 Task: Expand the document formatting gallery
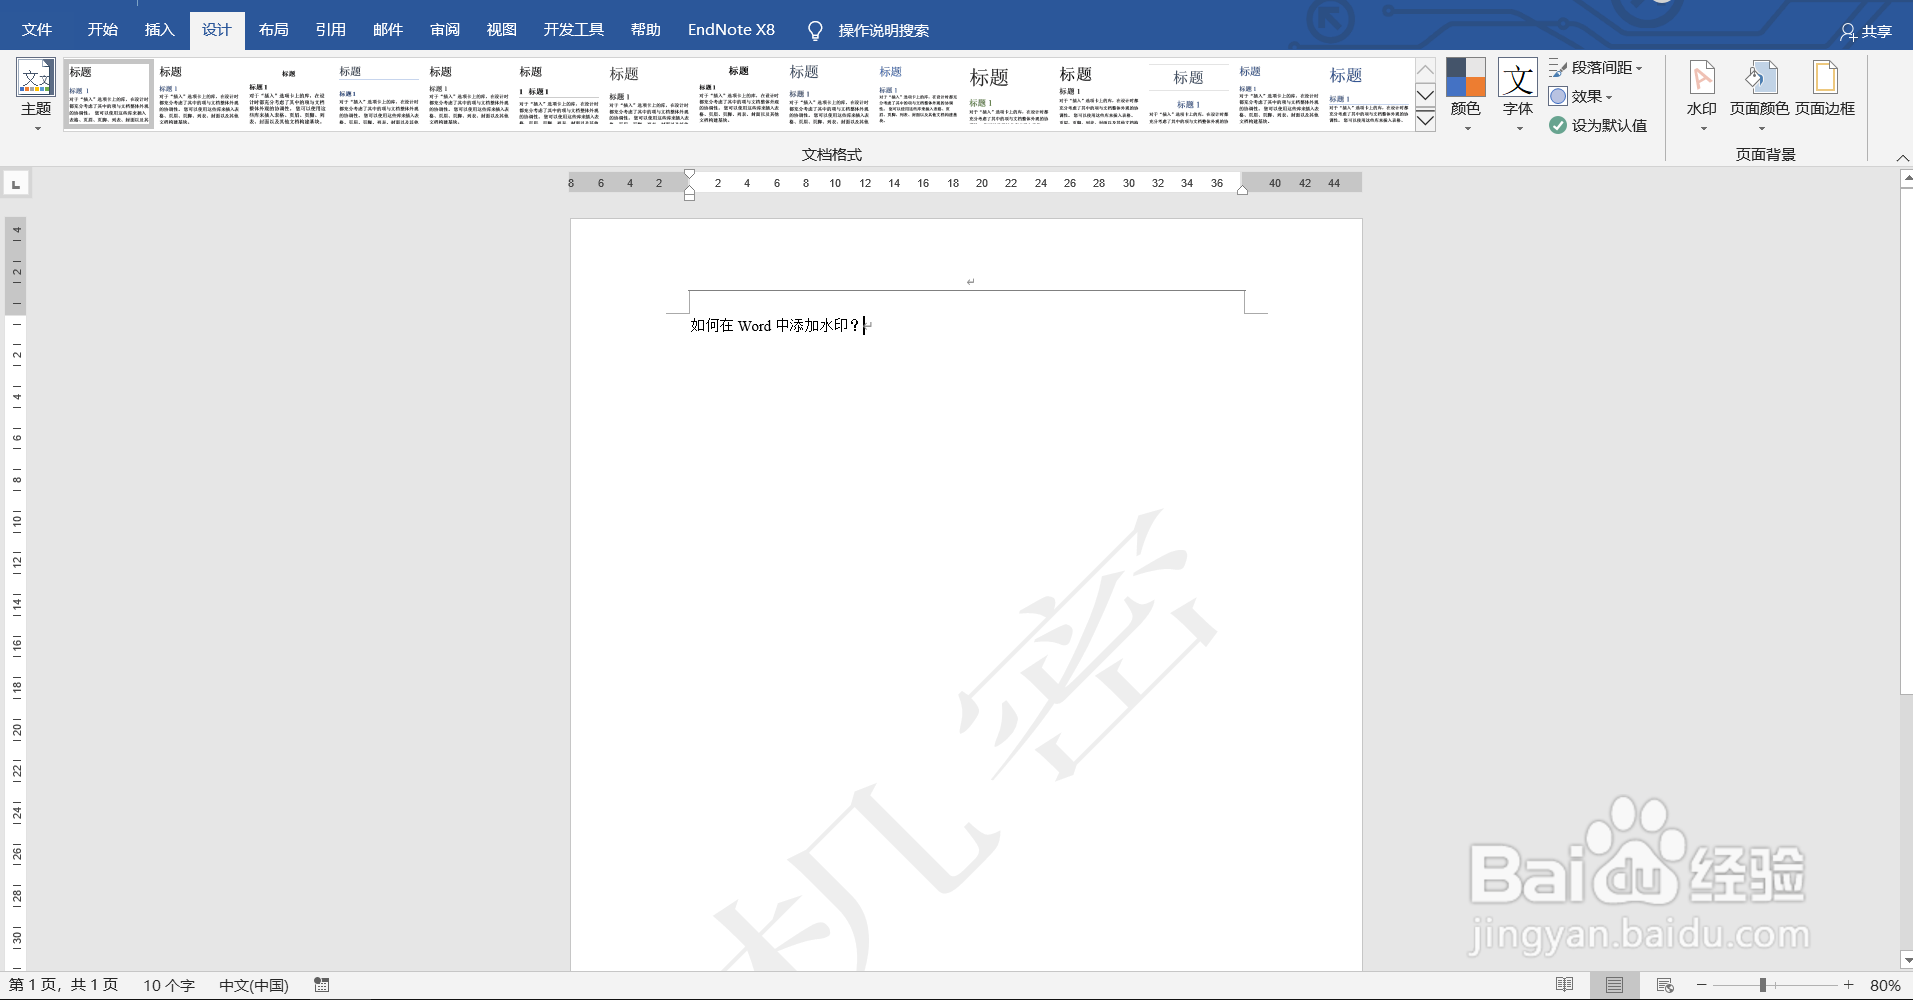coord(1426,121)
